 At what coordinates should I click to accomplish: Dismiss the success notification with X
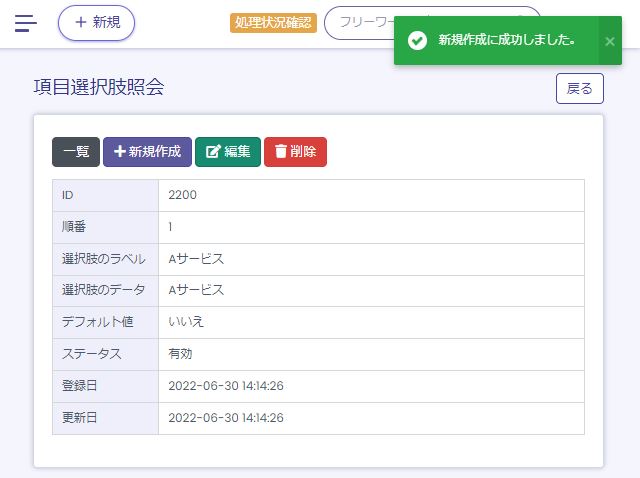coord(609,41)
